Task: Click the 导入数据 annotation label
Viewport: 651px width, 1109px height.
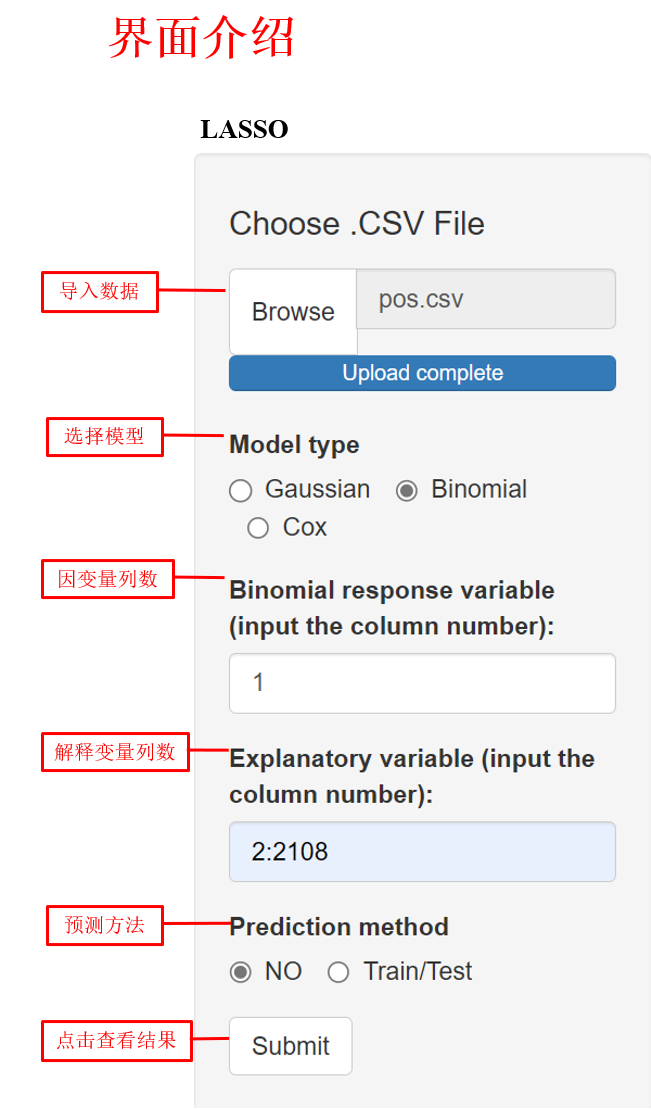Action: pyautogui.click(x=99, y=292)
